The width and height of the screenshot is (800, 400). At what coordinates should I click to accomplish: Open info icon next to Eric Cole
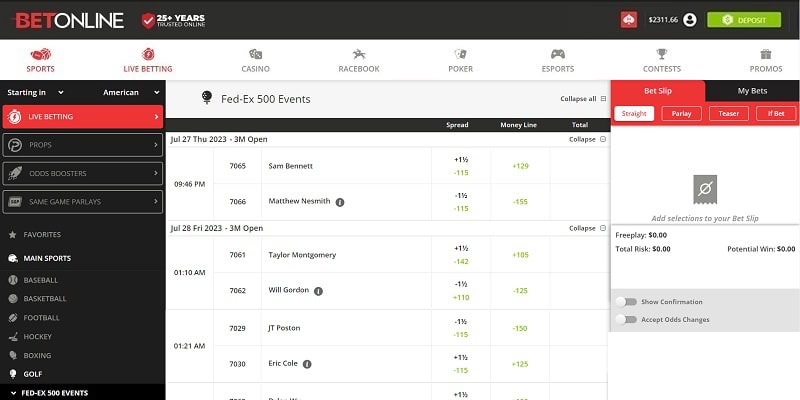pyautogui.click(x=307, y=364)
